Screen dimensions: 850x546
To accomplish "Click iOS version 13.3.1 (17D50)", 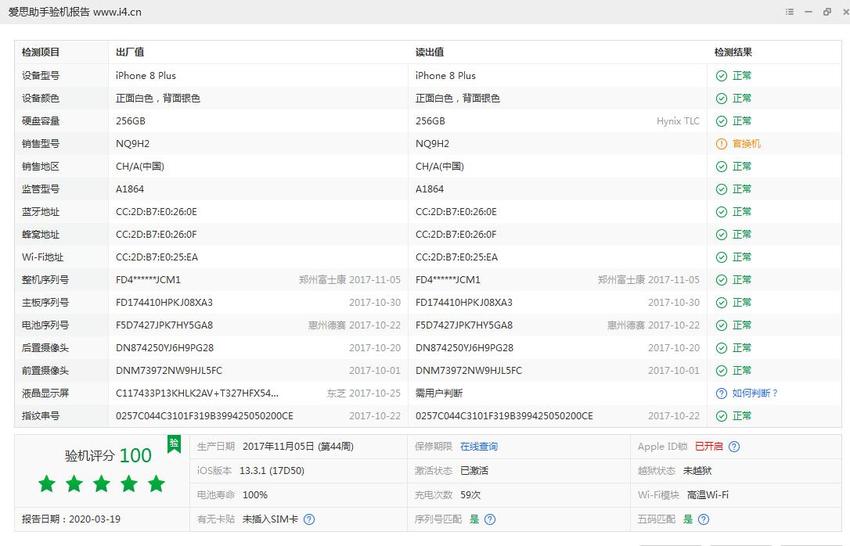I will pos(272,471).
